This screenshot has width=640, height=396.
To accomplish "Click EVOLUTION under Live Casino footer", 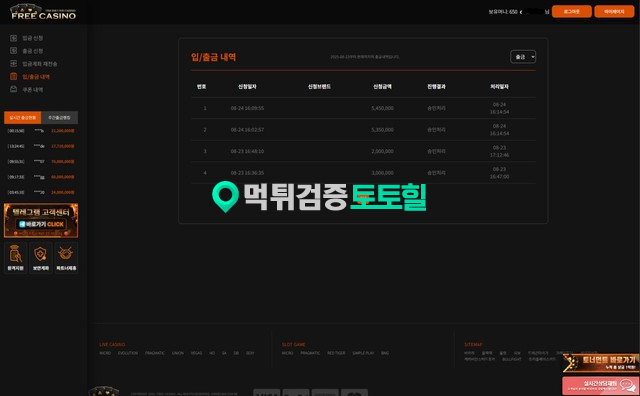I will [128, 353].
